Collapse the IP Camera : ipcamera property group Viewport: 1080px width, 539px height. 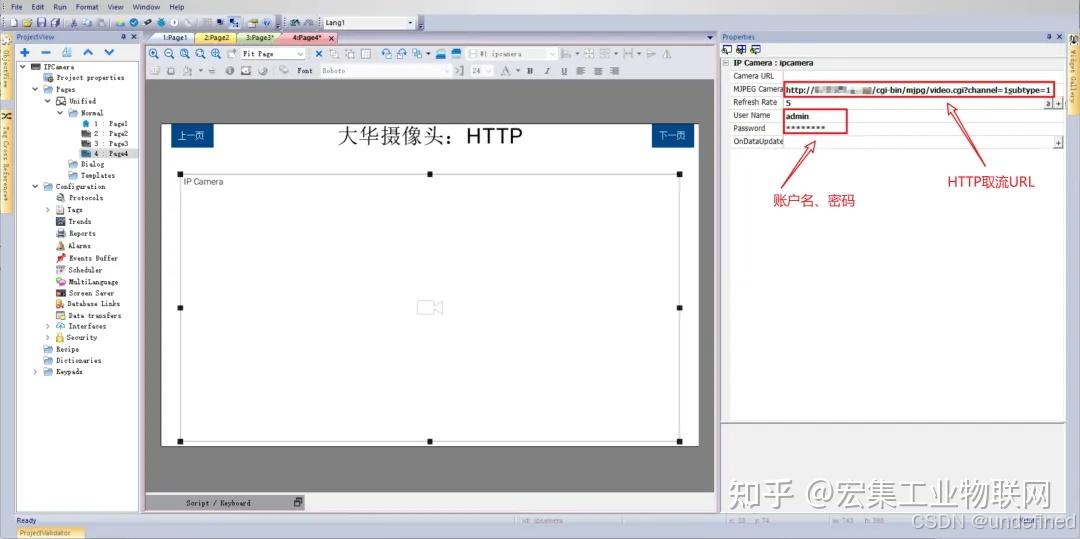tap(725, 63)
